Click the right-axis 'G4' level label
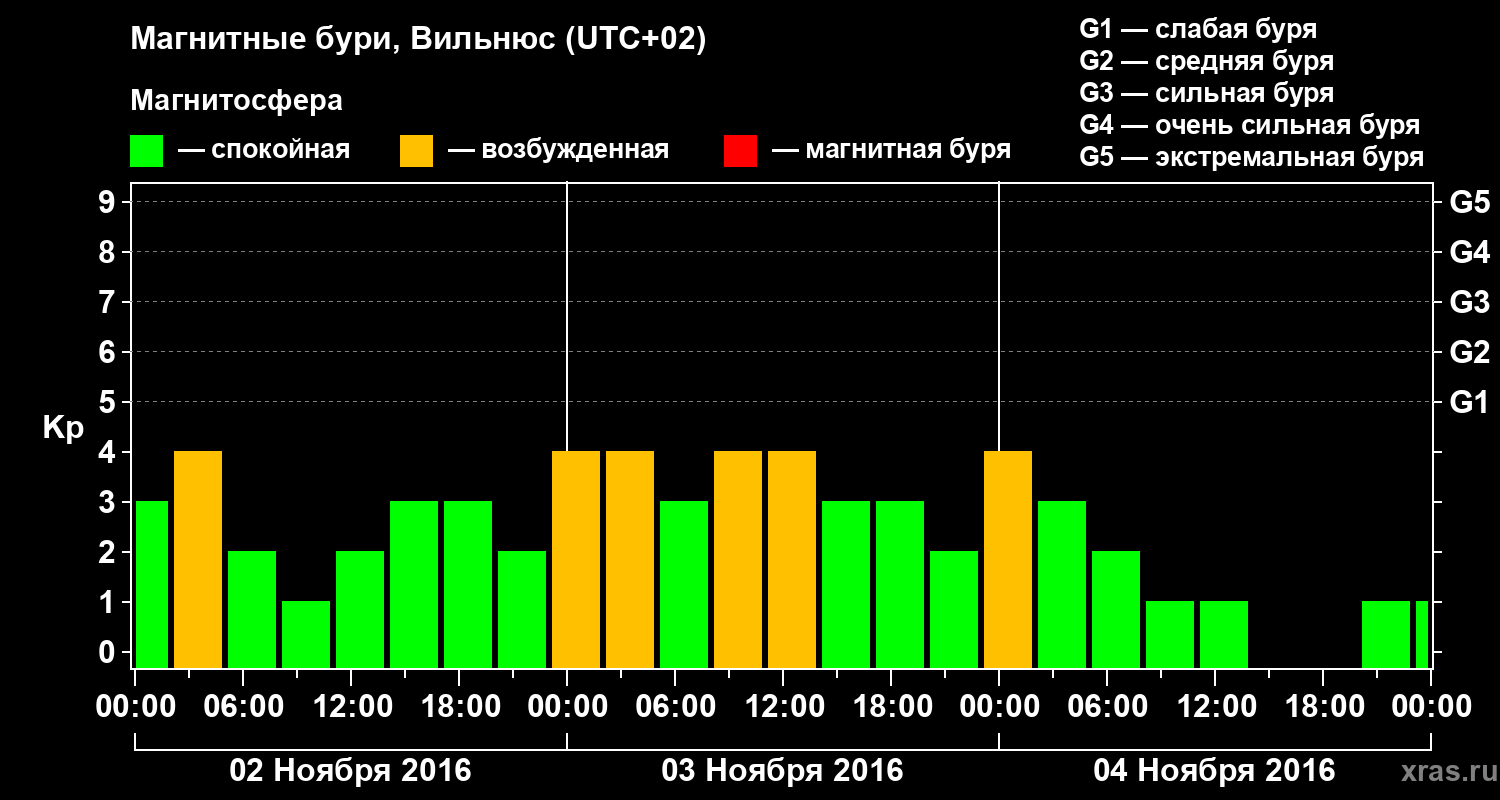Image resolution: width=1500 pixels, height=800 pixels. [1470, 252]
